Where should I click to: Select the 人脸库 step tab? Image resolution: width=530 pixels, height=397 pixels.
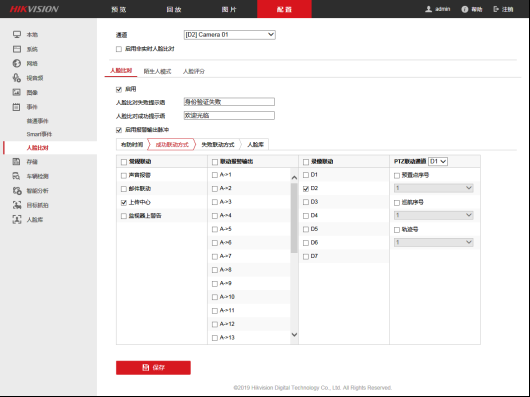(x=255, y=145)
